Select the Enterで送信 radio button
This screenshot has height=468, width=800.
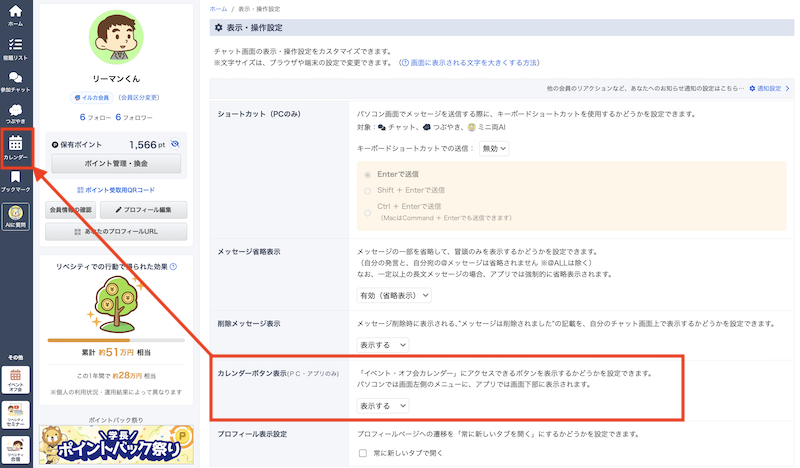(x=367, y=175)
